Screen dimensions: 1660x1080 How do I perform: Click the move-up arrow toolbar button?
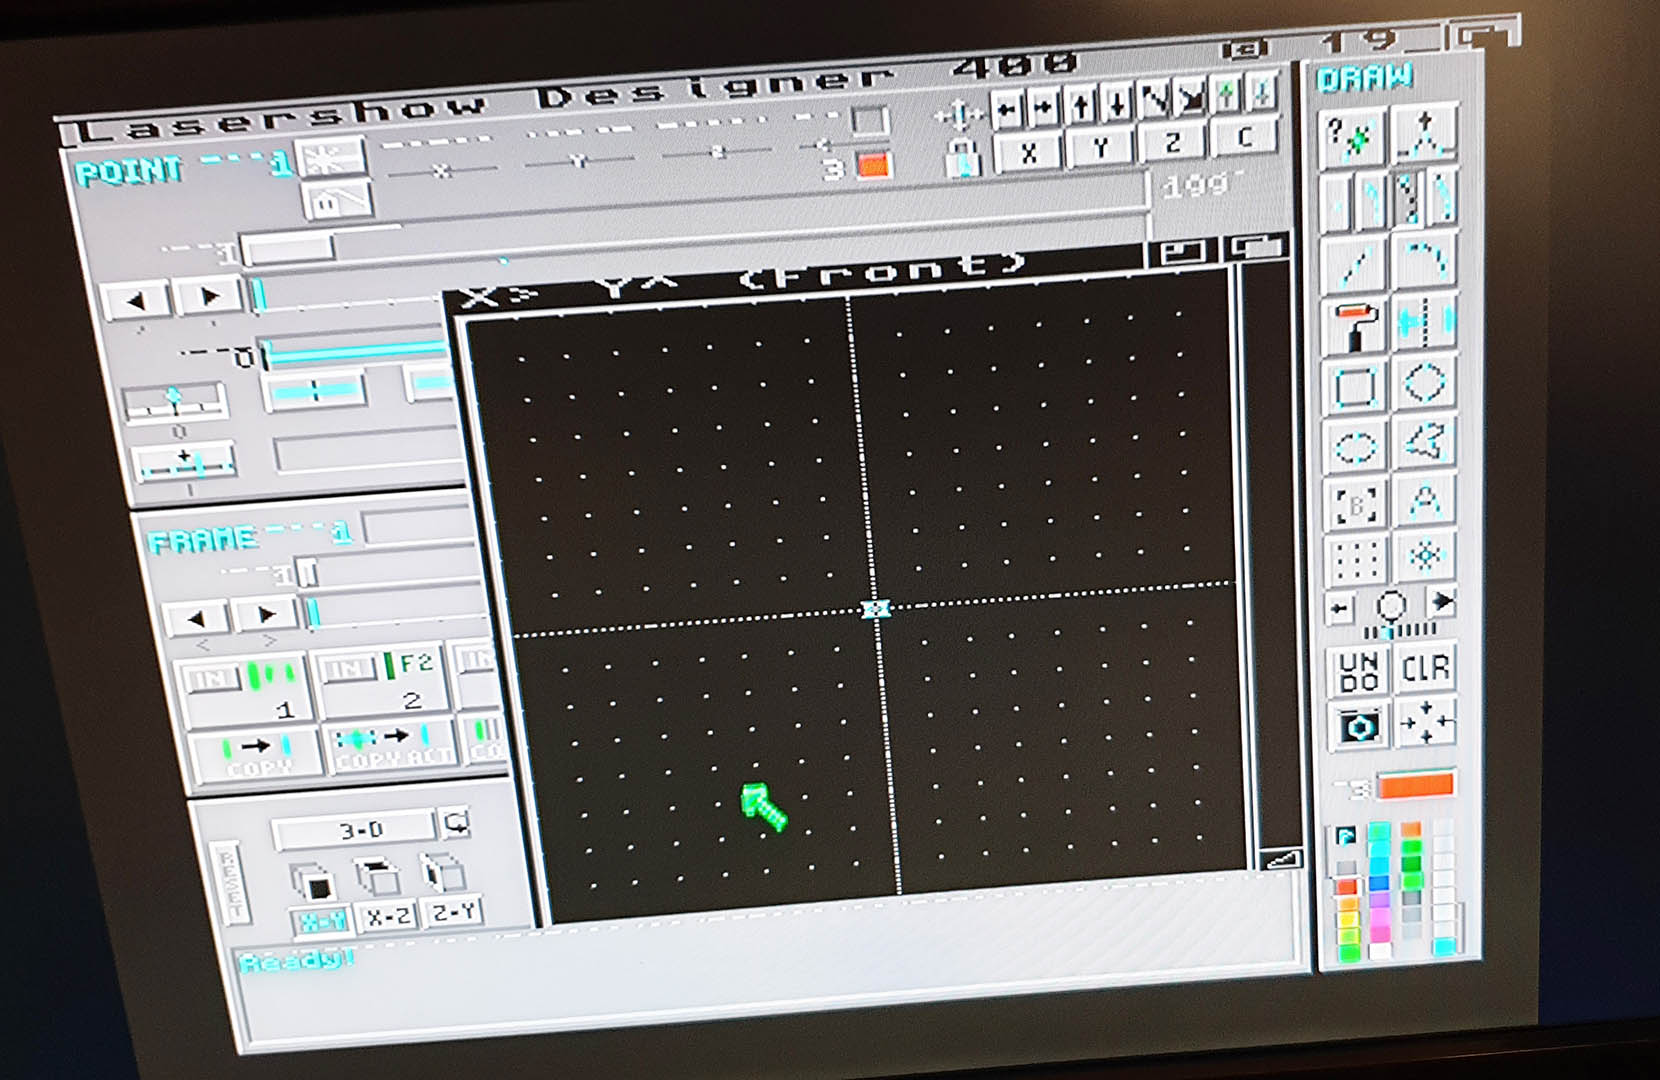click(x=1081, y=105)
